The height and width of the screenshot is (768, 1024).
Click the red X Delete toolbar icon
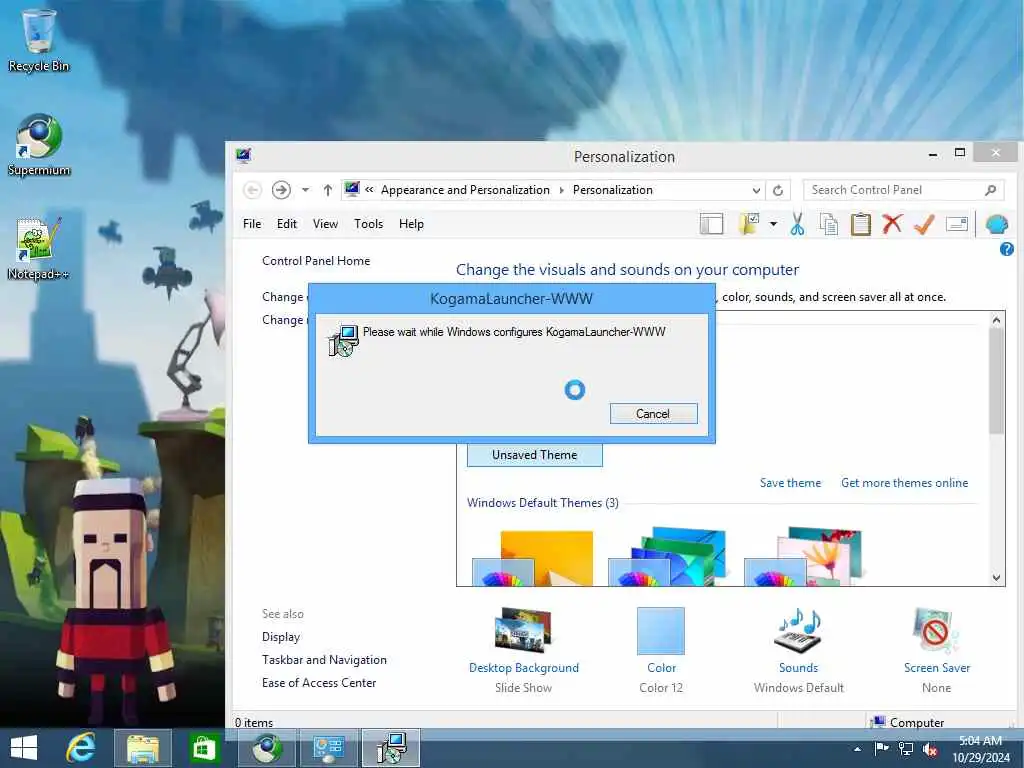(892, 224)
